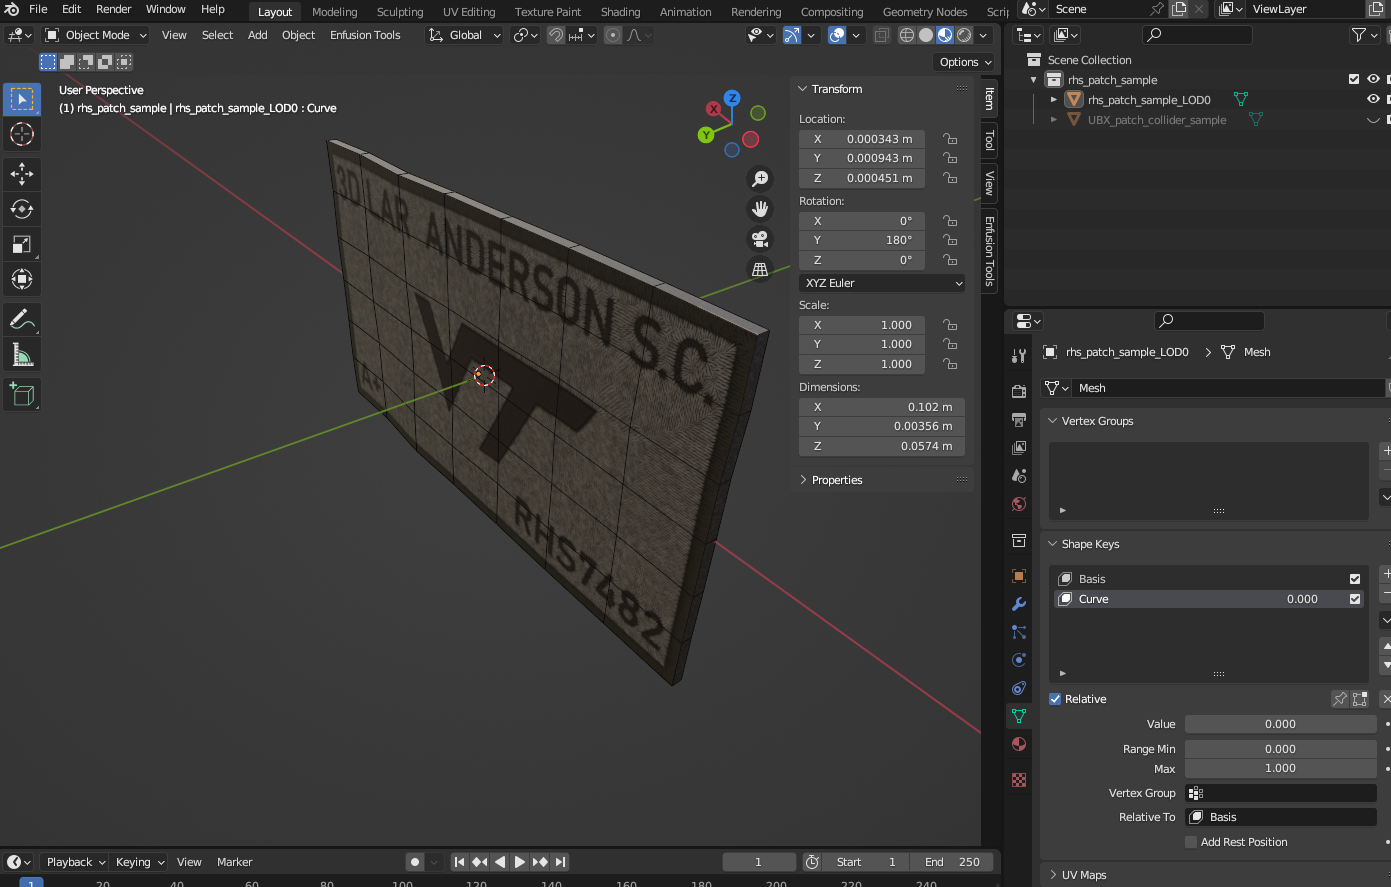
Task: Hide rhs_patch_sample_LOD0 in the outliner
Action: click(1373, 99)
